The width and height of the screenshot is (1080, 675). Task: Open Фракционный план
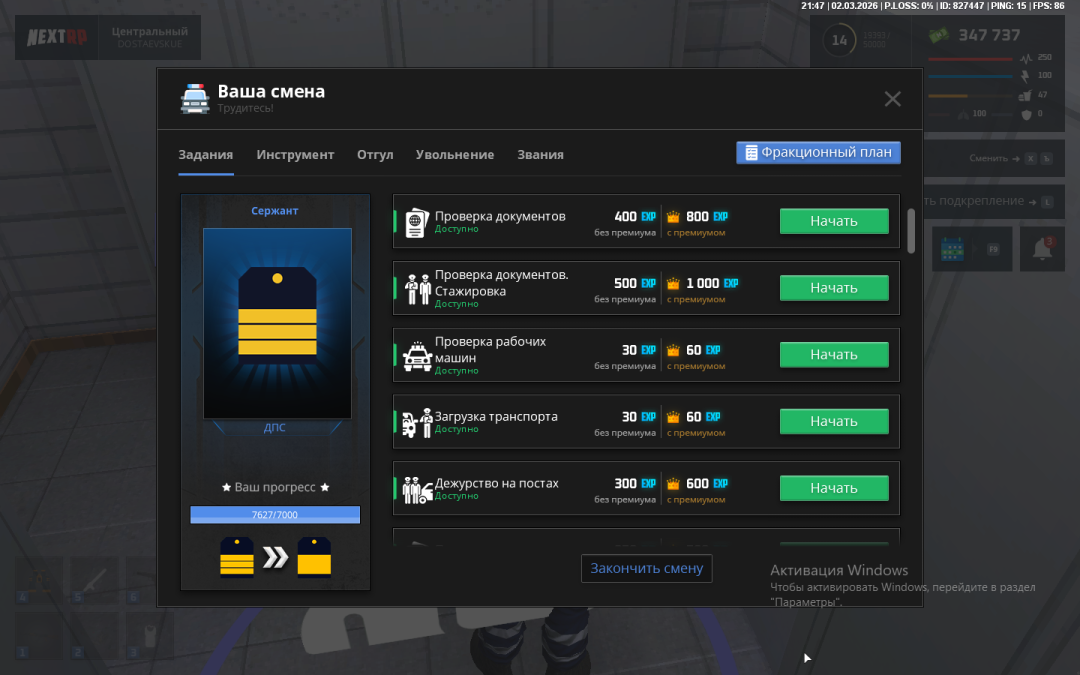tap(818, 153)
